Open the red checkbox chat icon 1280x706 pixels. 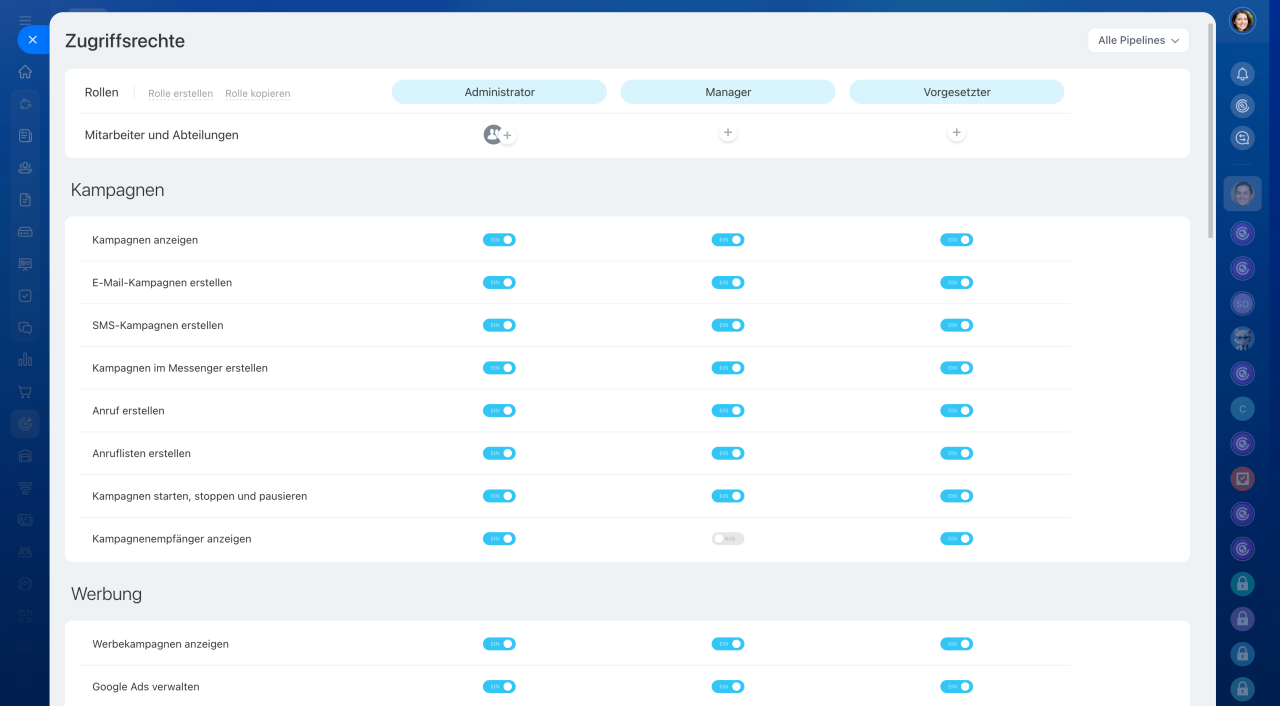click(1242, 478)
